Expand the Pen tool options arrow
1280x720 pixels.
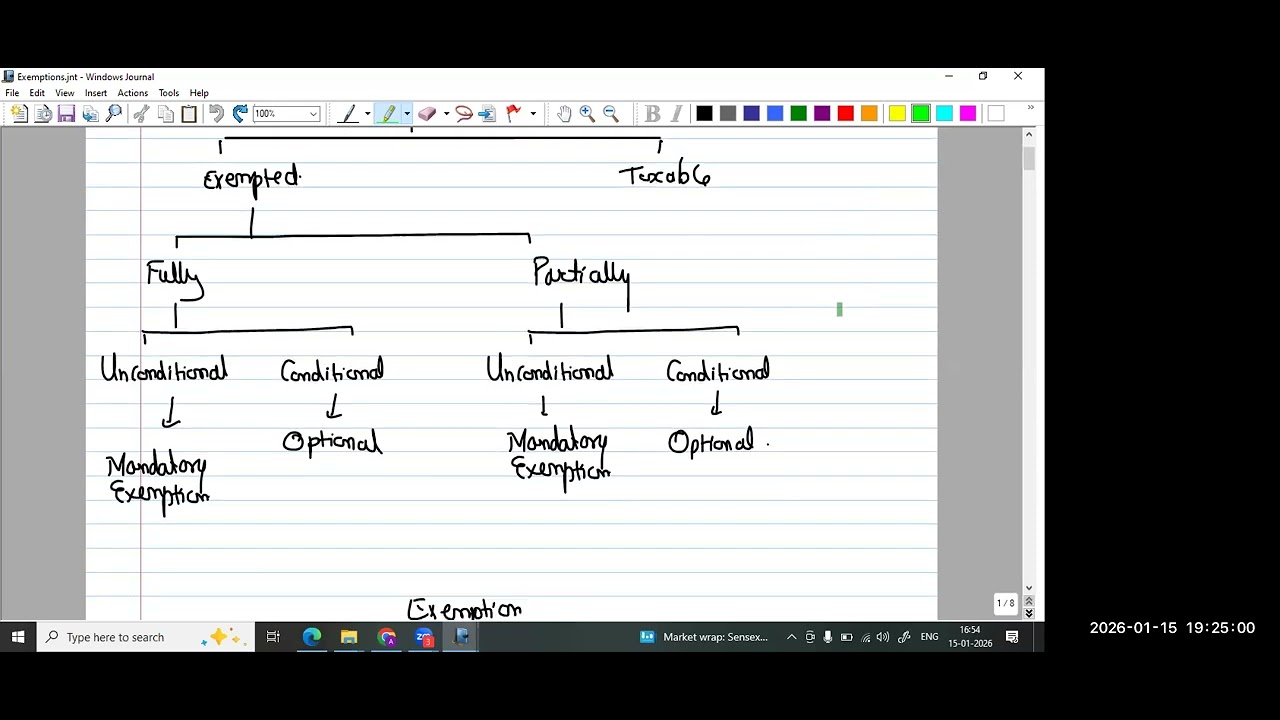(x=367, y=114)
